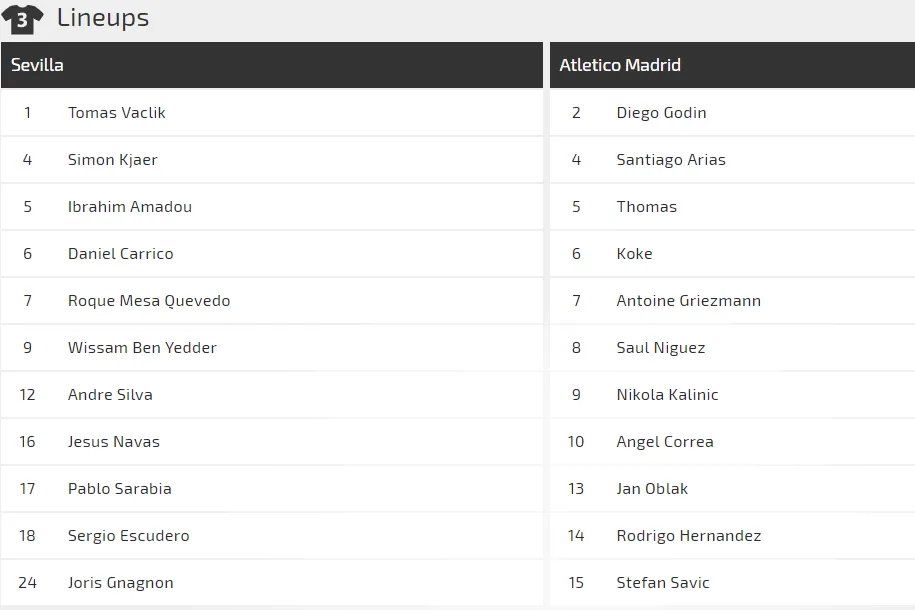Open Koke's player entry
This screenshot has width=915, height=610.
click(634, 254)
